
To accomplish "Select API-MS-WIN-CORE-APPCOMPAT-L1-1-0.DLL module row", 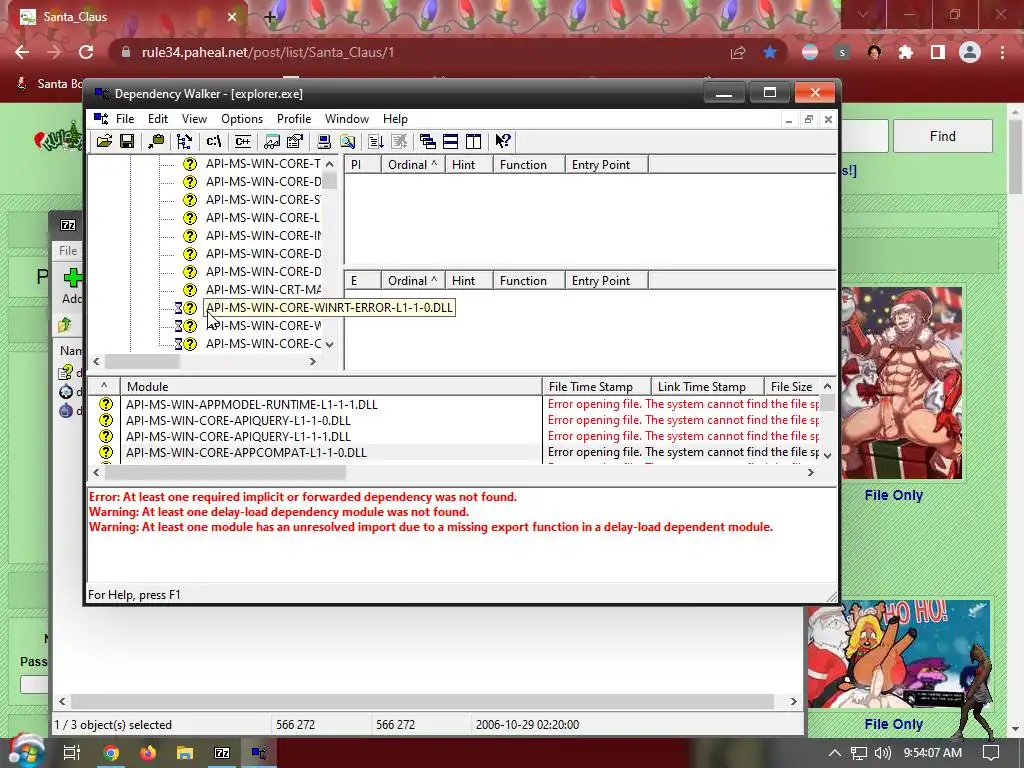I will coord(454,453).
